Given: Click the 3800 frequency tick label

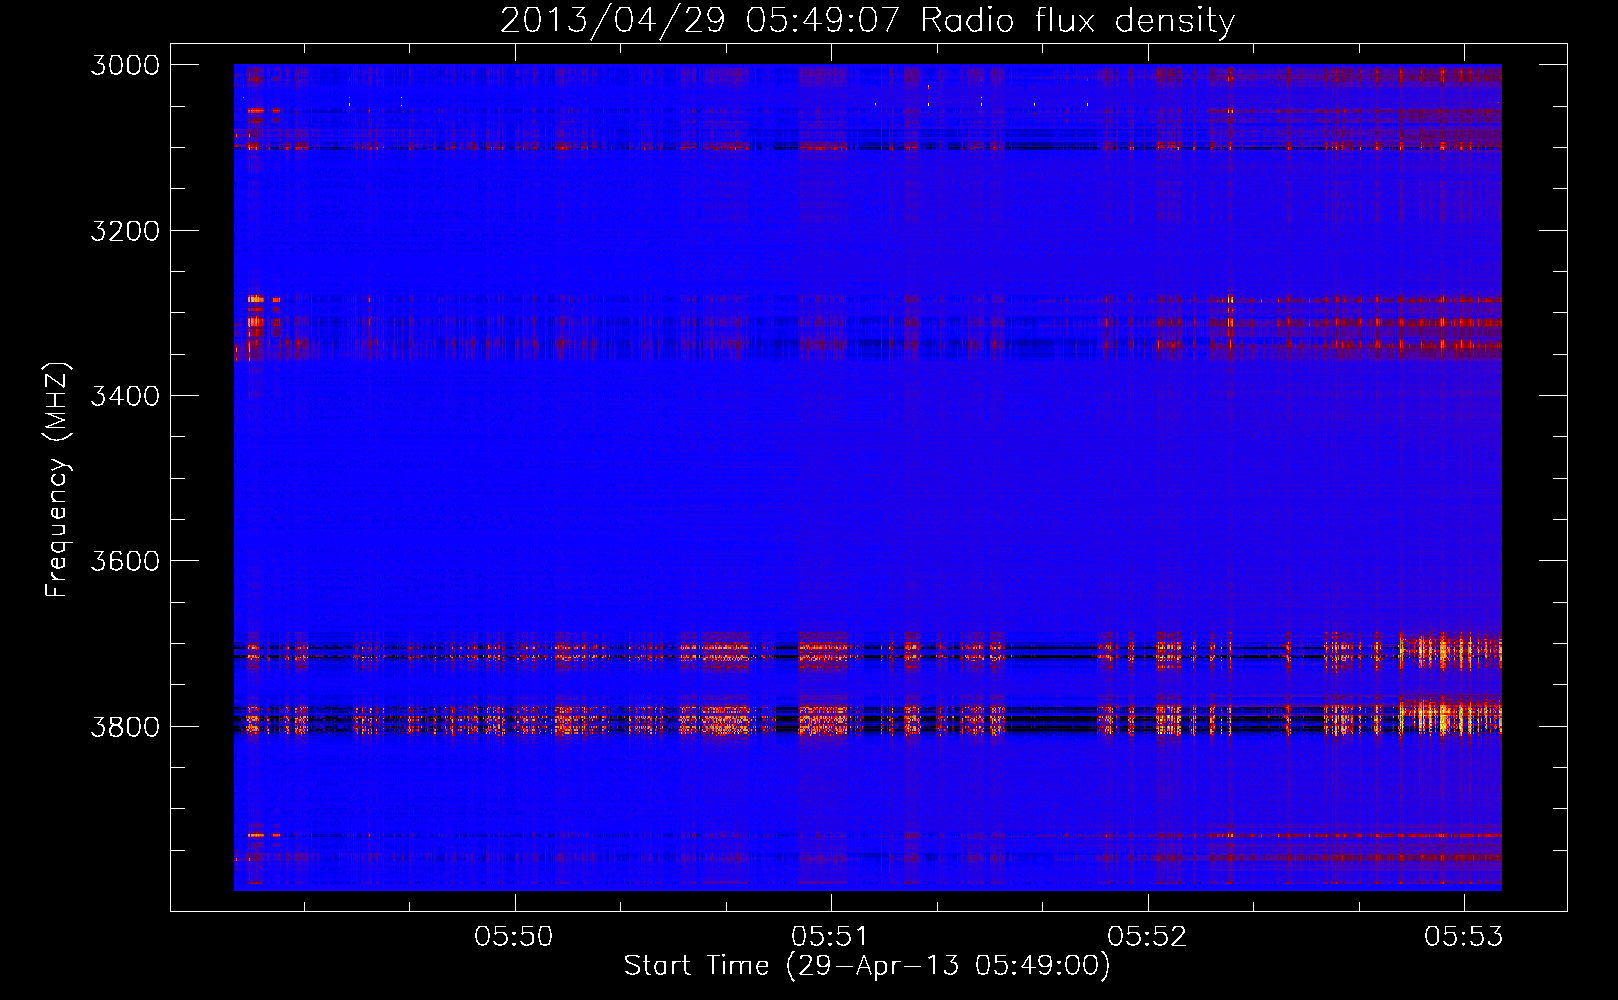Looking at the screenshot, I should [125, 726].
